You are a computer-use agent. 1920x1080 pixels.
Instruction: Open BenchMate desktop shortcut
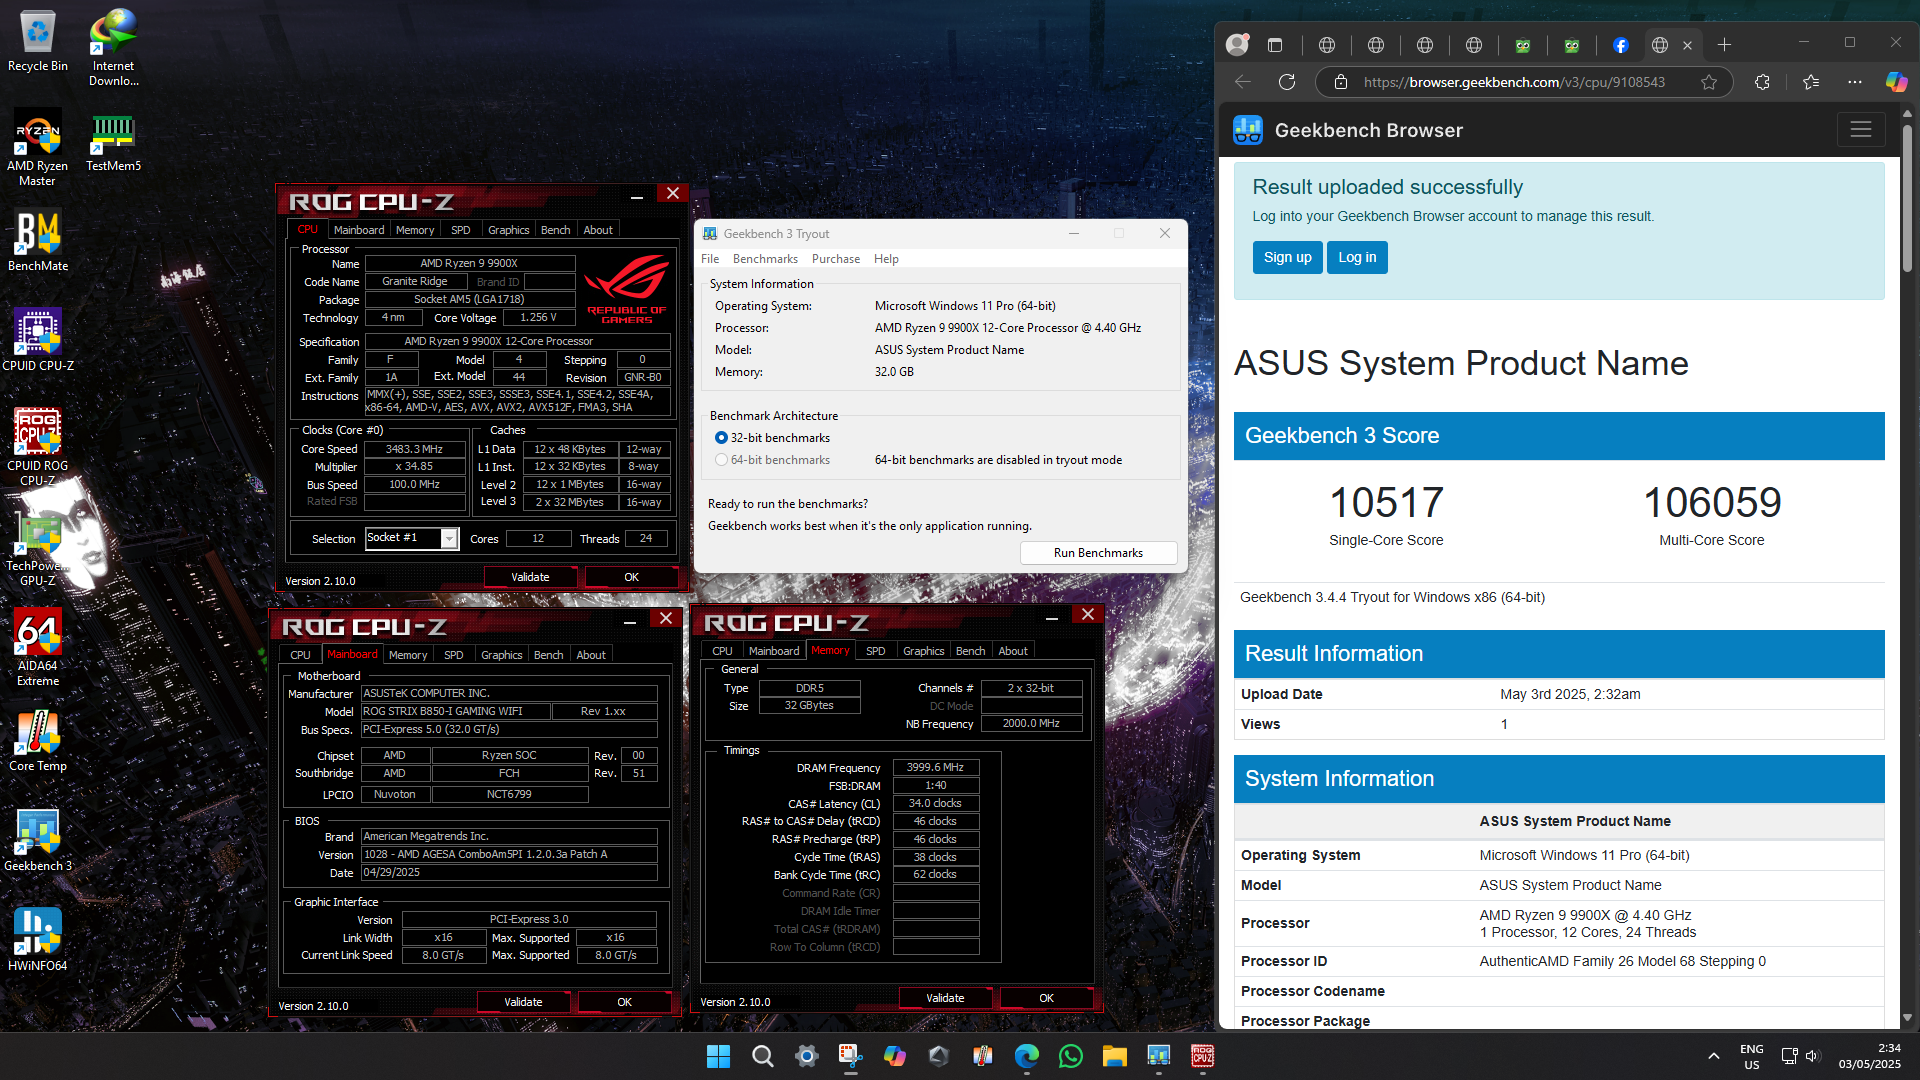pyautogui.click(x=38, y=240)
